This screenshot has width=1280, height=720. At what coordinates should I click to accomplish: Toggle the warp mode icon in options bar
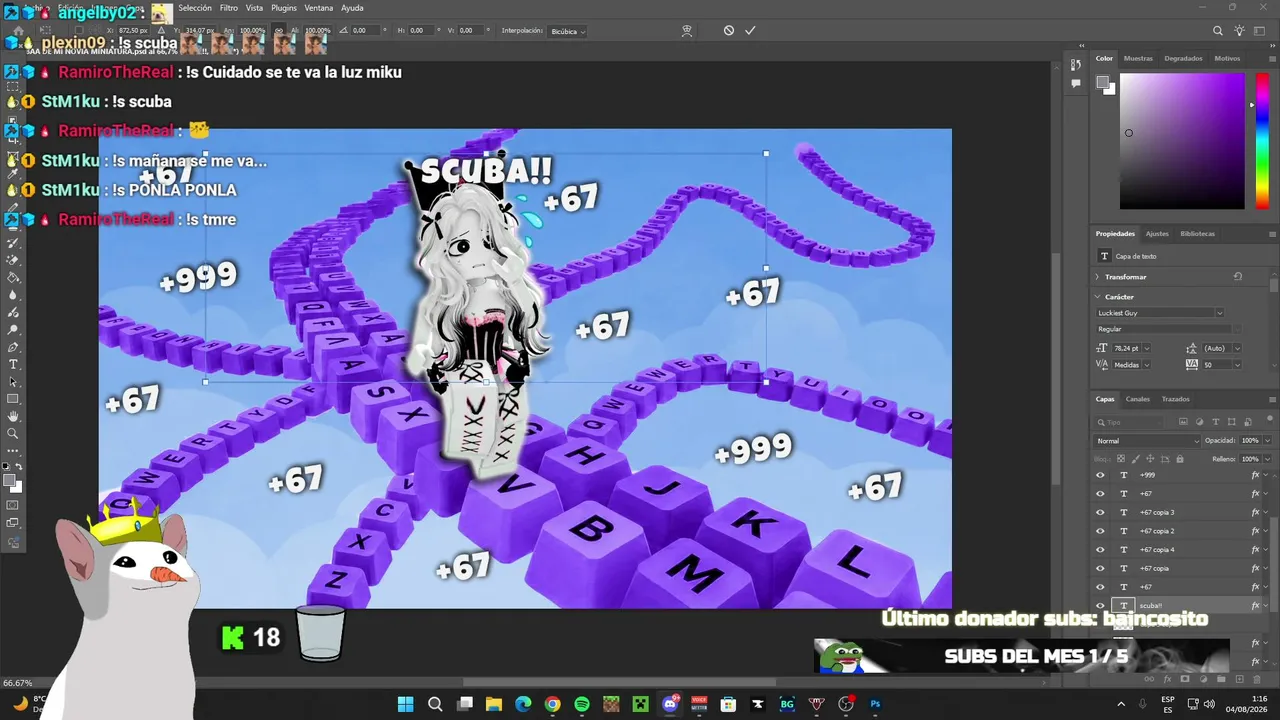(x=687, y=31)
